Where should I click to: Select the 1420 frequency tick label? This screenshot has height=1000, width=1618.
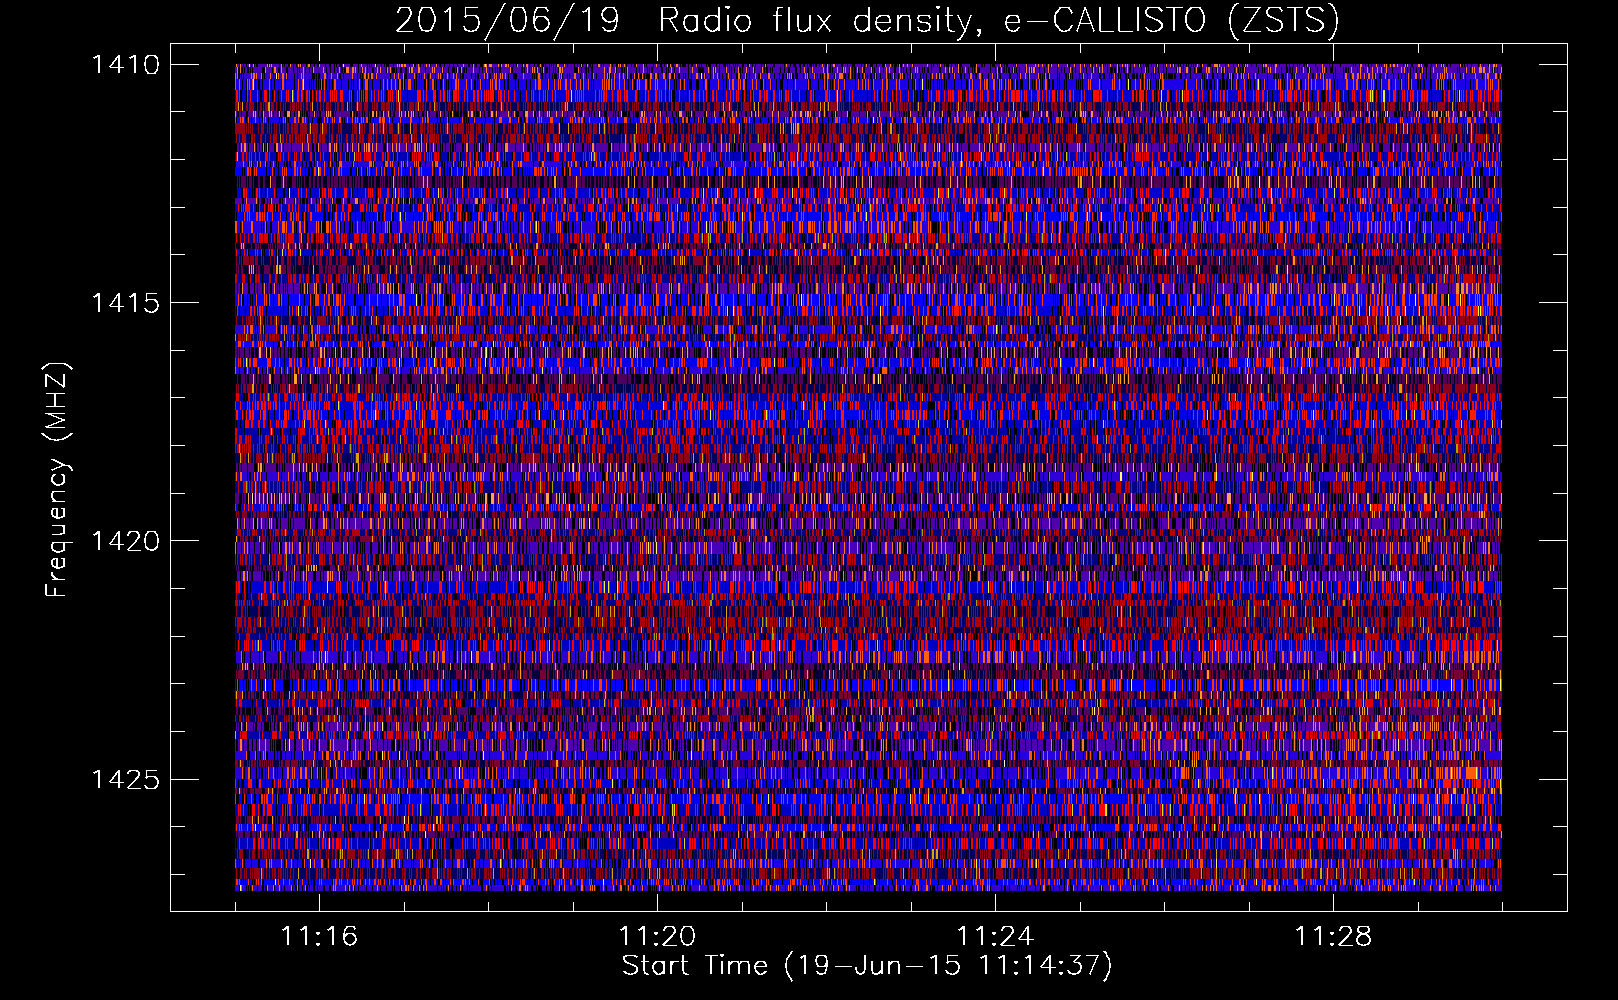(125, 541)
